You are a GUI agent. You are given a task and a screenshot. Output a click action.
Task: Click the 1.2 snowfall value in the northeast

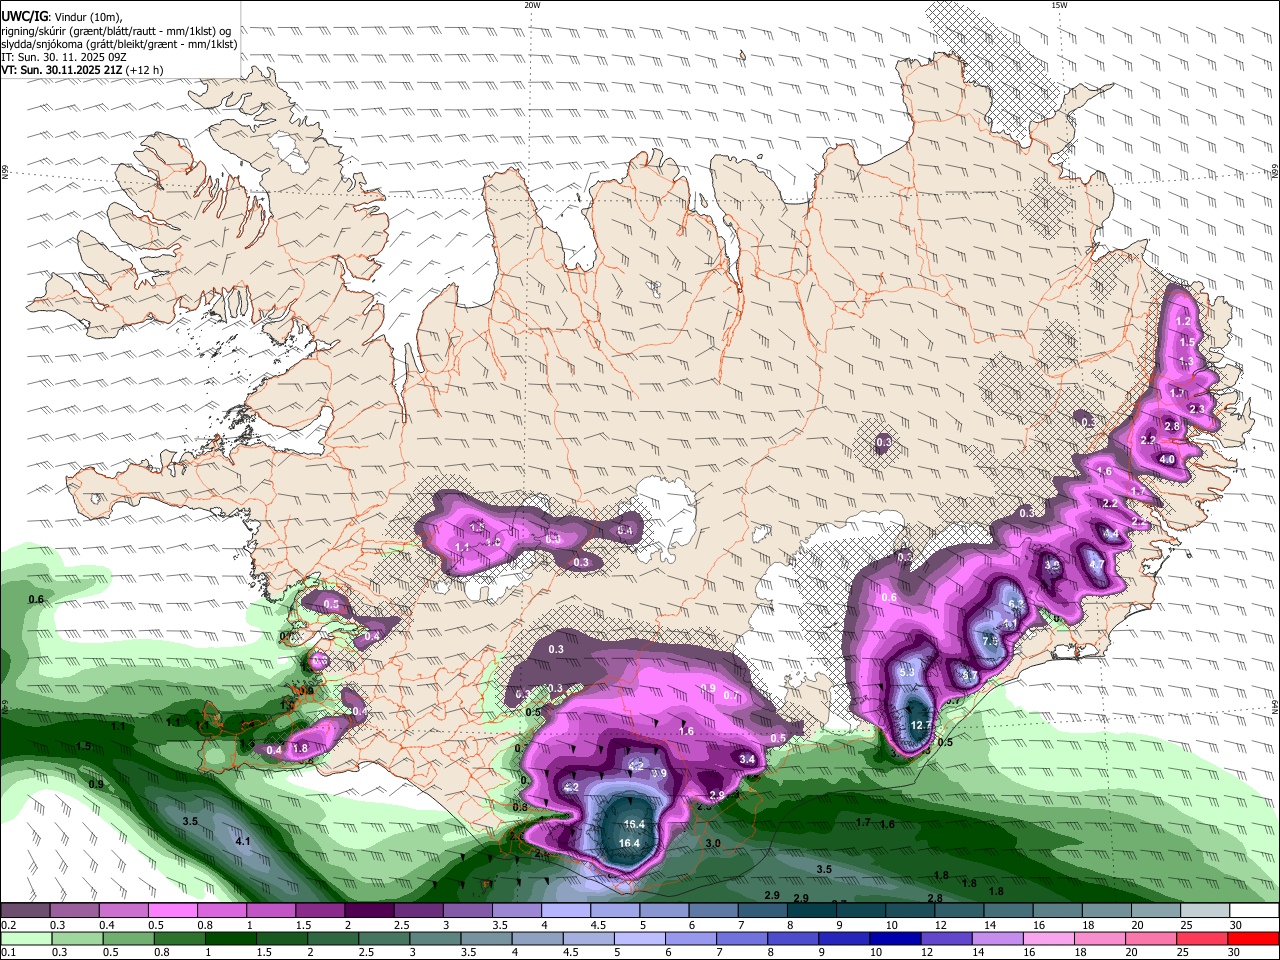[1183, 322]
